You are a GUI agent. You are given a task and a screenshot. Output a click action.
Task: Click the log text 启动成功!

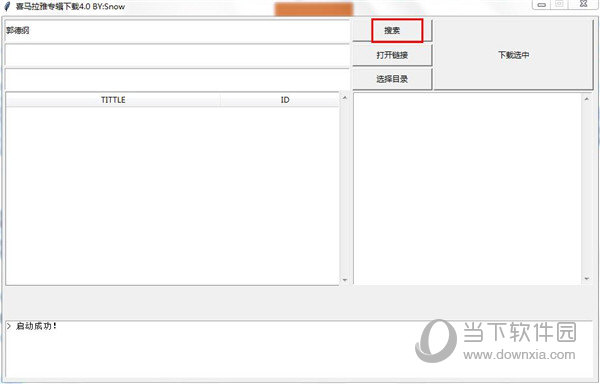click(36, 326)
